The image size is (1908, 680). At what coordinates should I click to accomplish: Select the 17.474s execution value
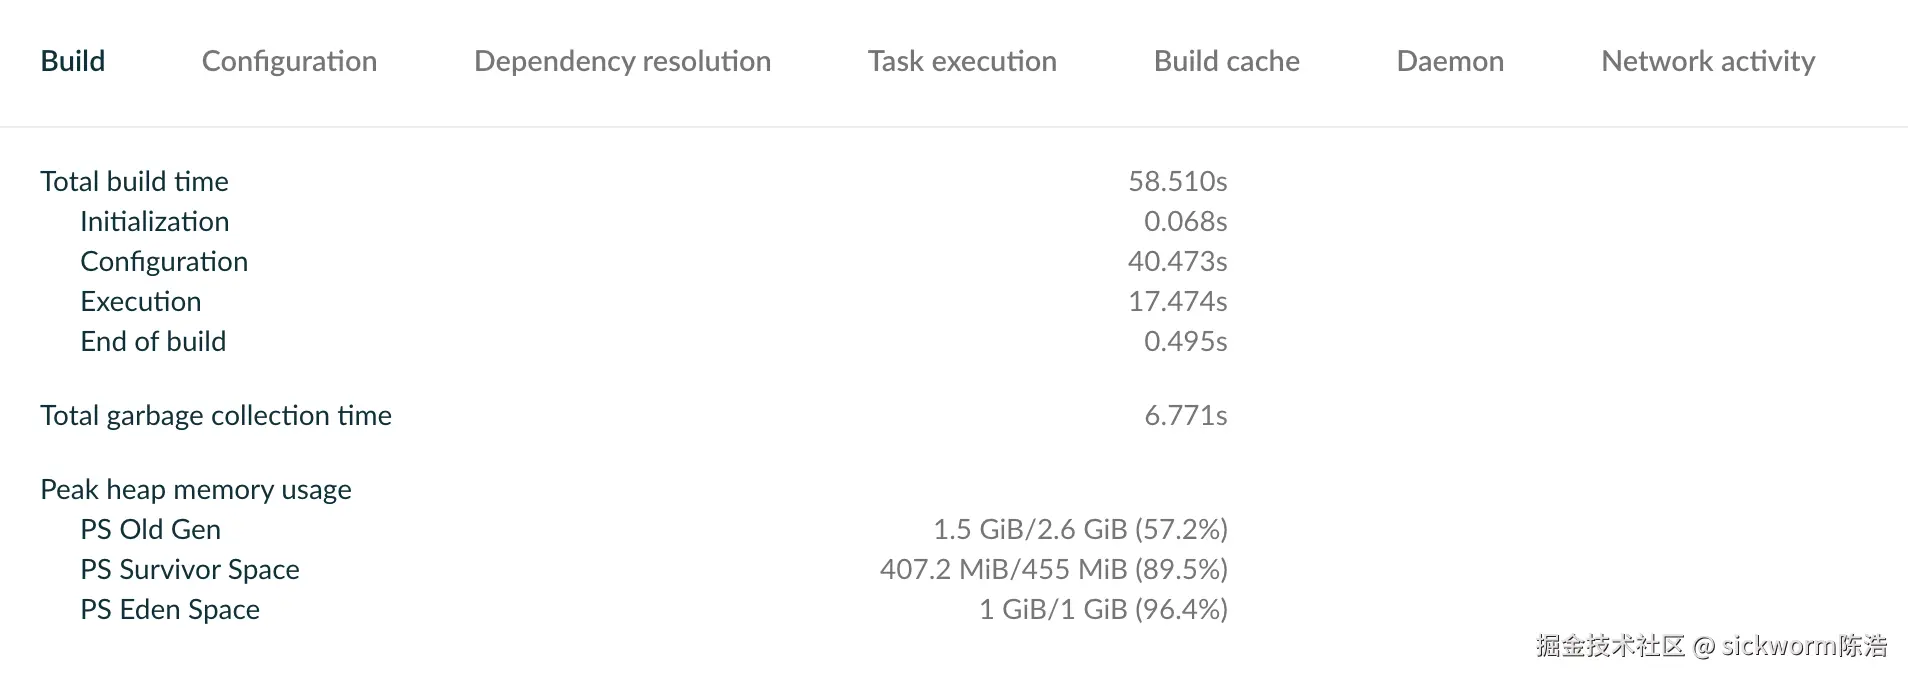pos(1177,301)
